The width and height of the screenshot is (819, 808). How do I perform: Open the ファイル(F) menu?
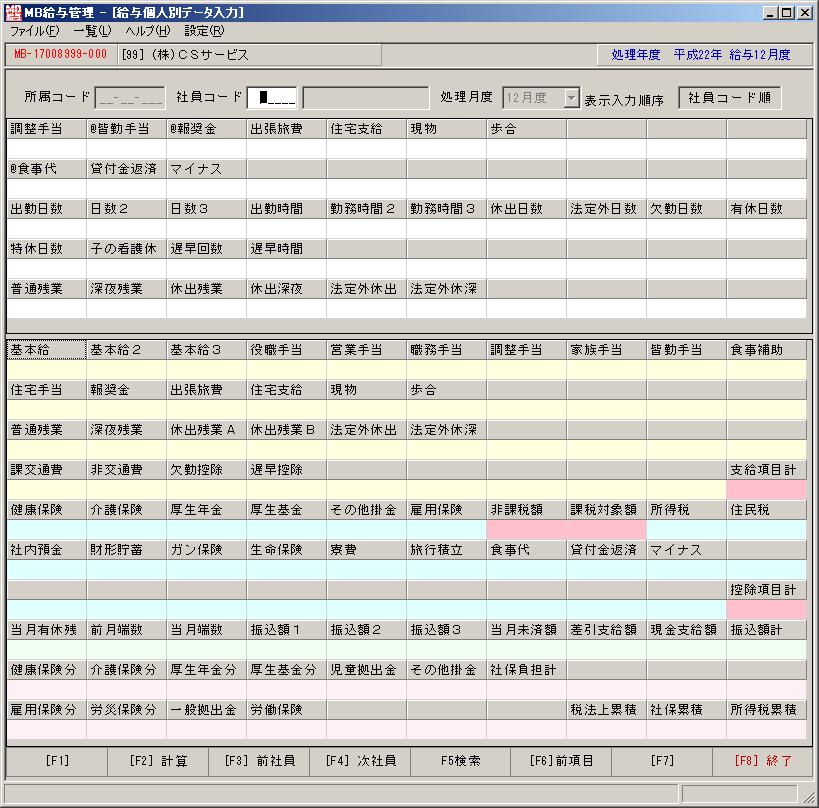(x=34, y=31)
